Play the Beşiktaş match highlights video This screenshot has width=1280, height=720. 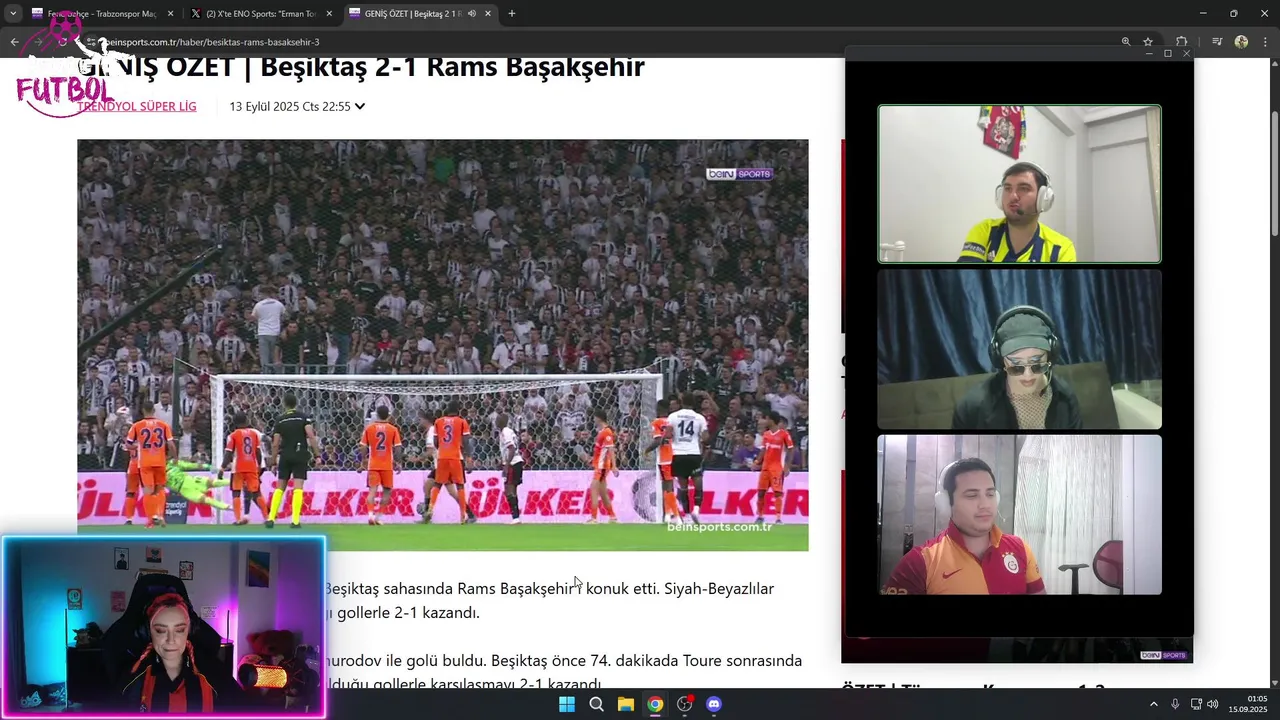point(443,345)
